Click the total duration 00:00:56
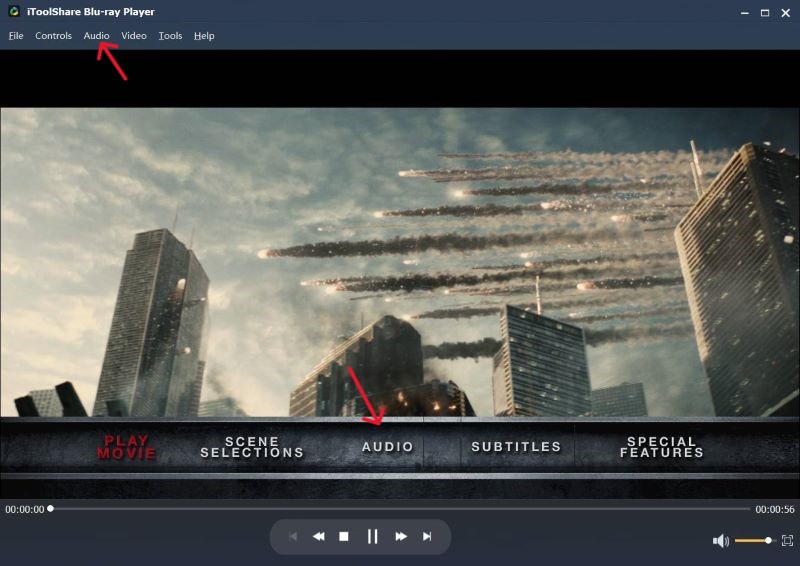Image resolution: width=800 pixels, height=566 pixels. 774,509
